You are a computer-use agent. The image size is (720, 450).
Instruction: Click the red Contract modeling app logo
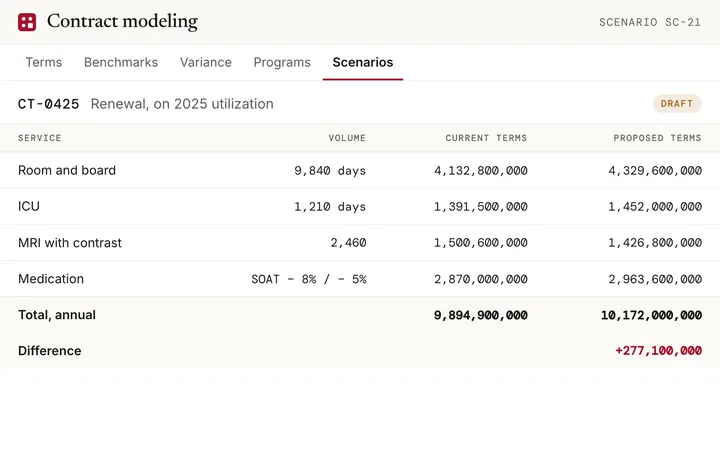tap(27, 22)
